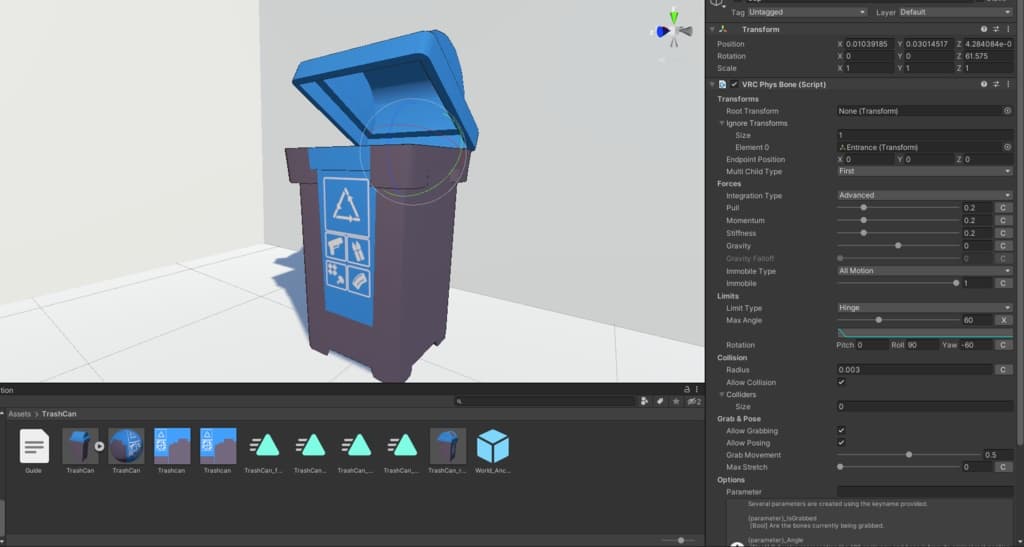Open the Guide document asset
1024x547 pixels.
coord(34,446)
